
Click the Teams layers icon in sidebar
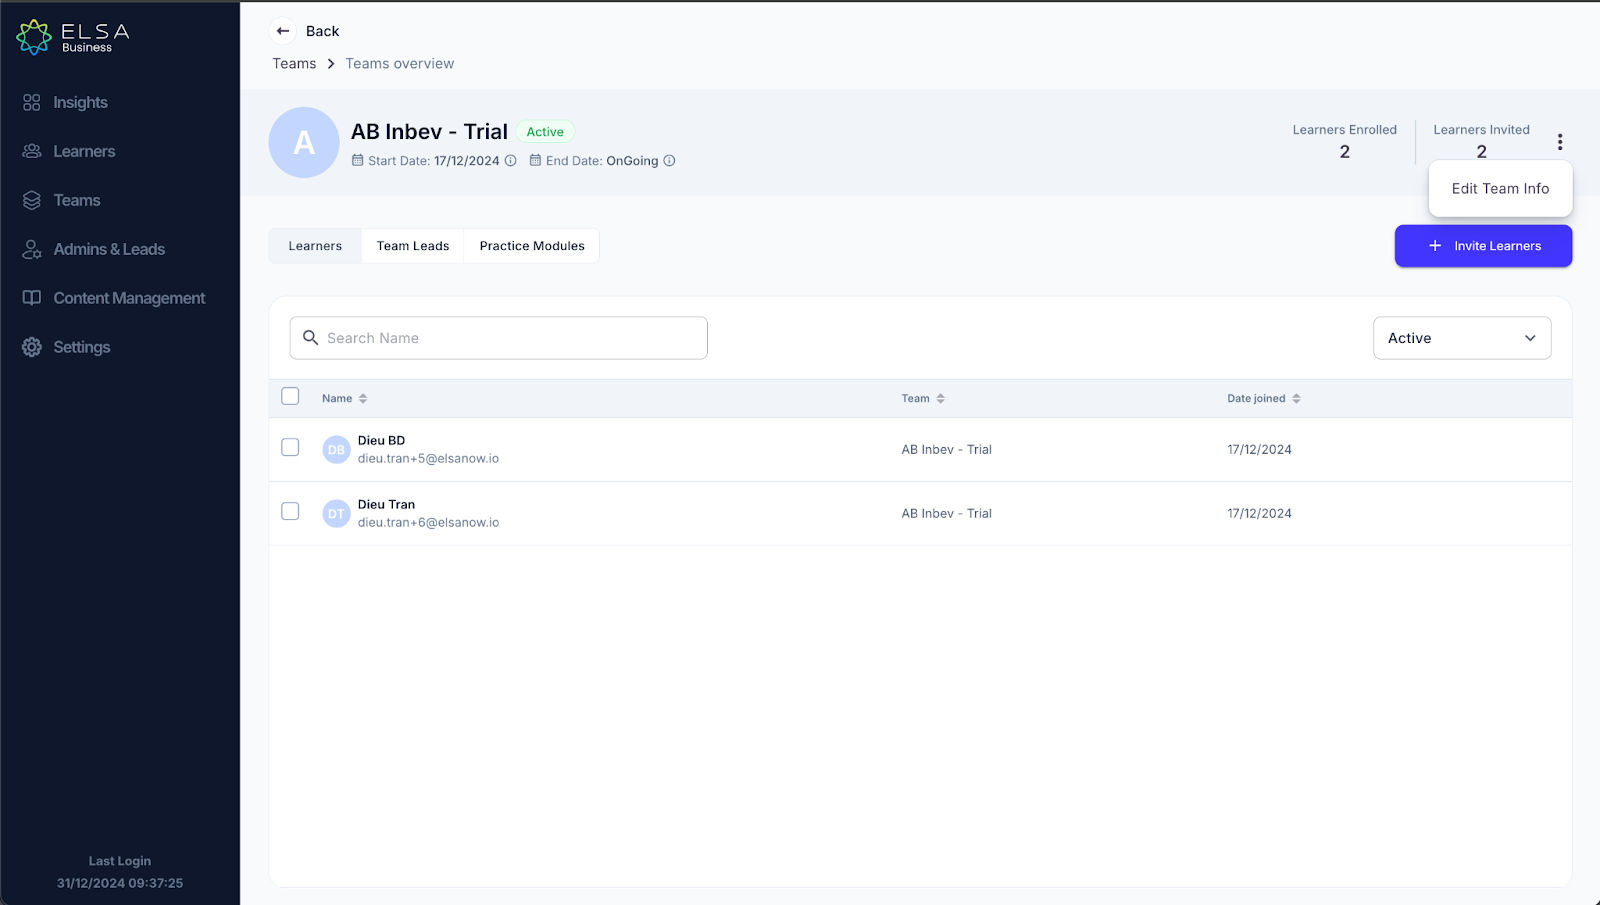tap(32, 200)
